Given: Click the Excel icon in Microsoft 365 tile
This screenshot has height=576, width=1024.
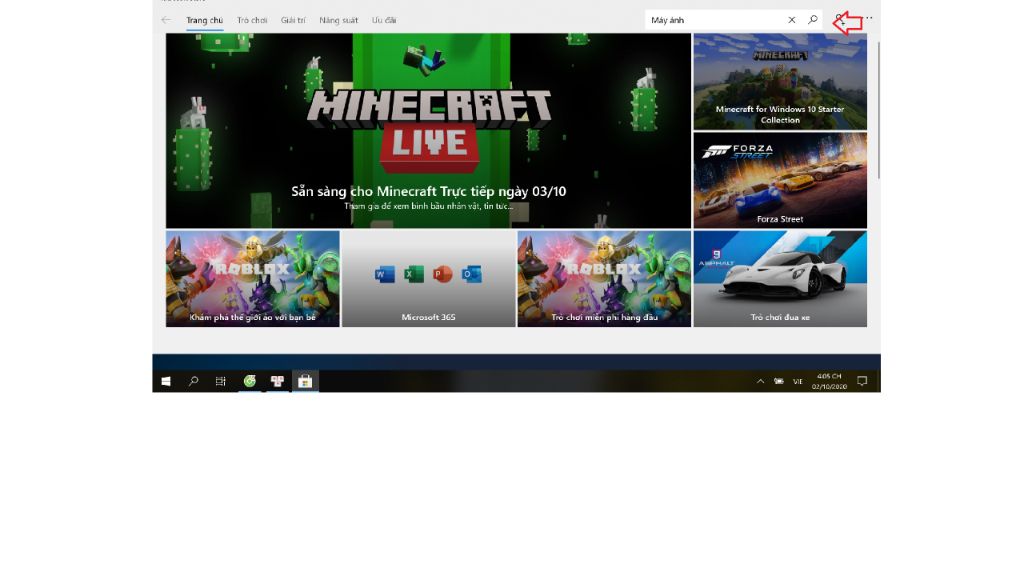Looking at the screenshot, I should (413, 274).
